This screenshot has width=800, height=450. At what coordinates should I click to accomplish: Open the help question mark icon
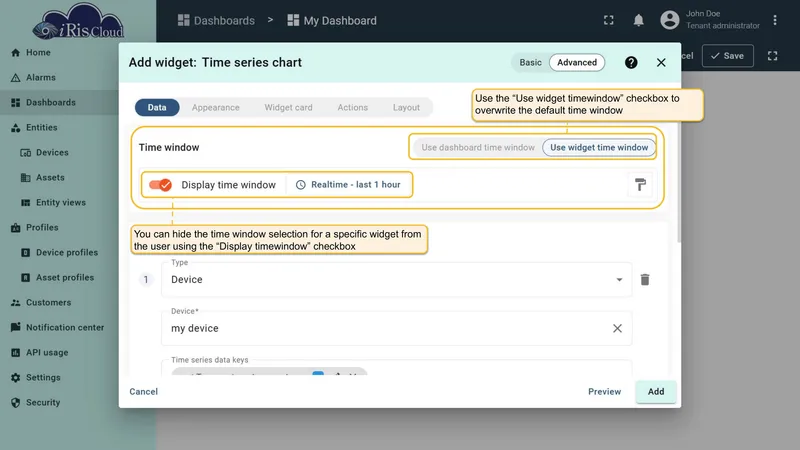(x=631, y=62)
